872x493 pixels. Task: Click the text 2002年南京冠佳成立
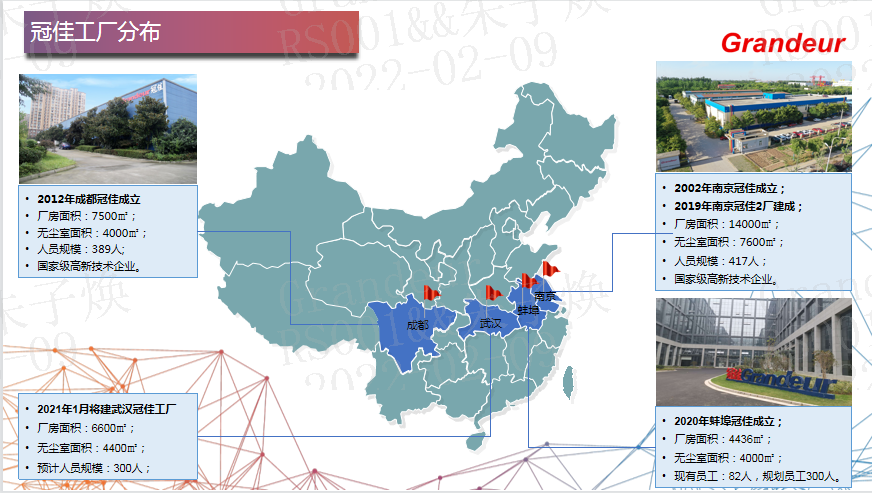pyautogui.click(x=729, y=188)
